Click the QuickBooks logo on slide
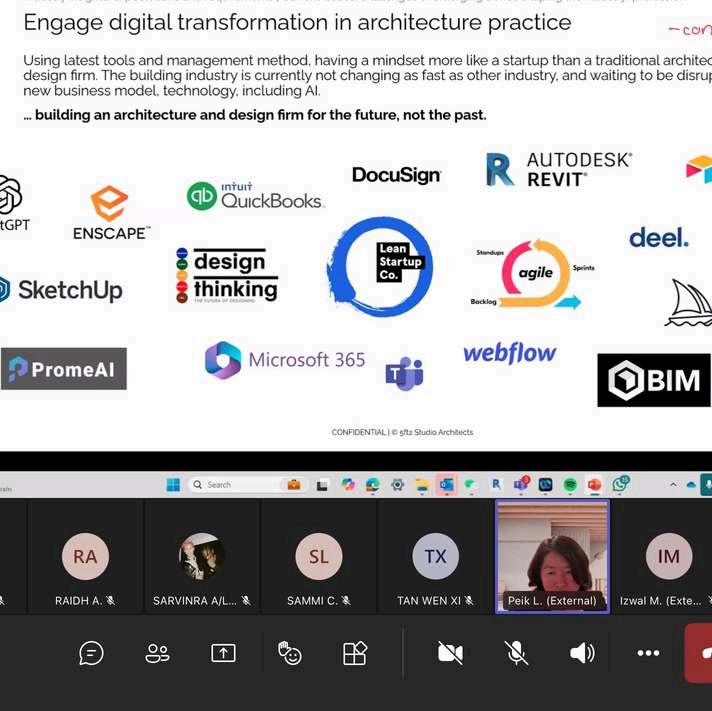 256,196
